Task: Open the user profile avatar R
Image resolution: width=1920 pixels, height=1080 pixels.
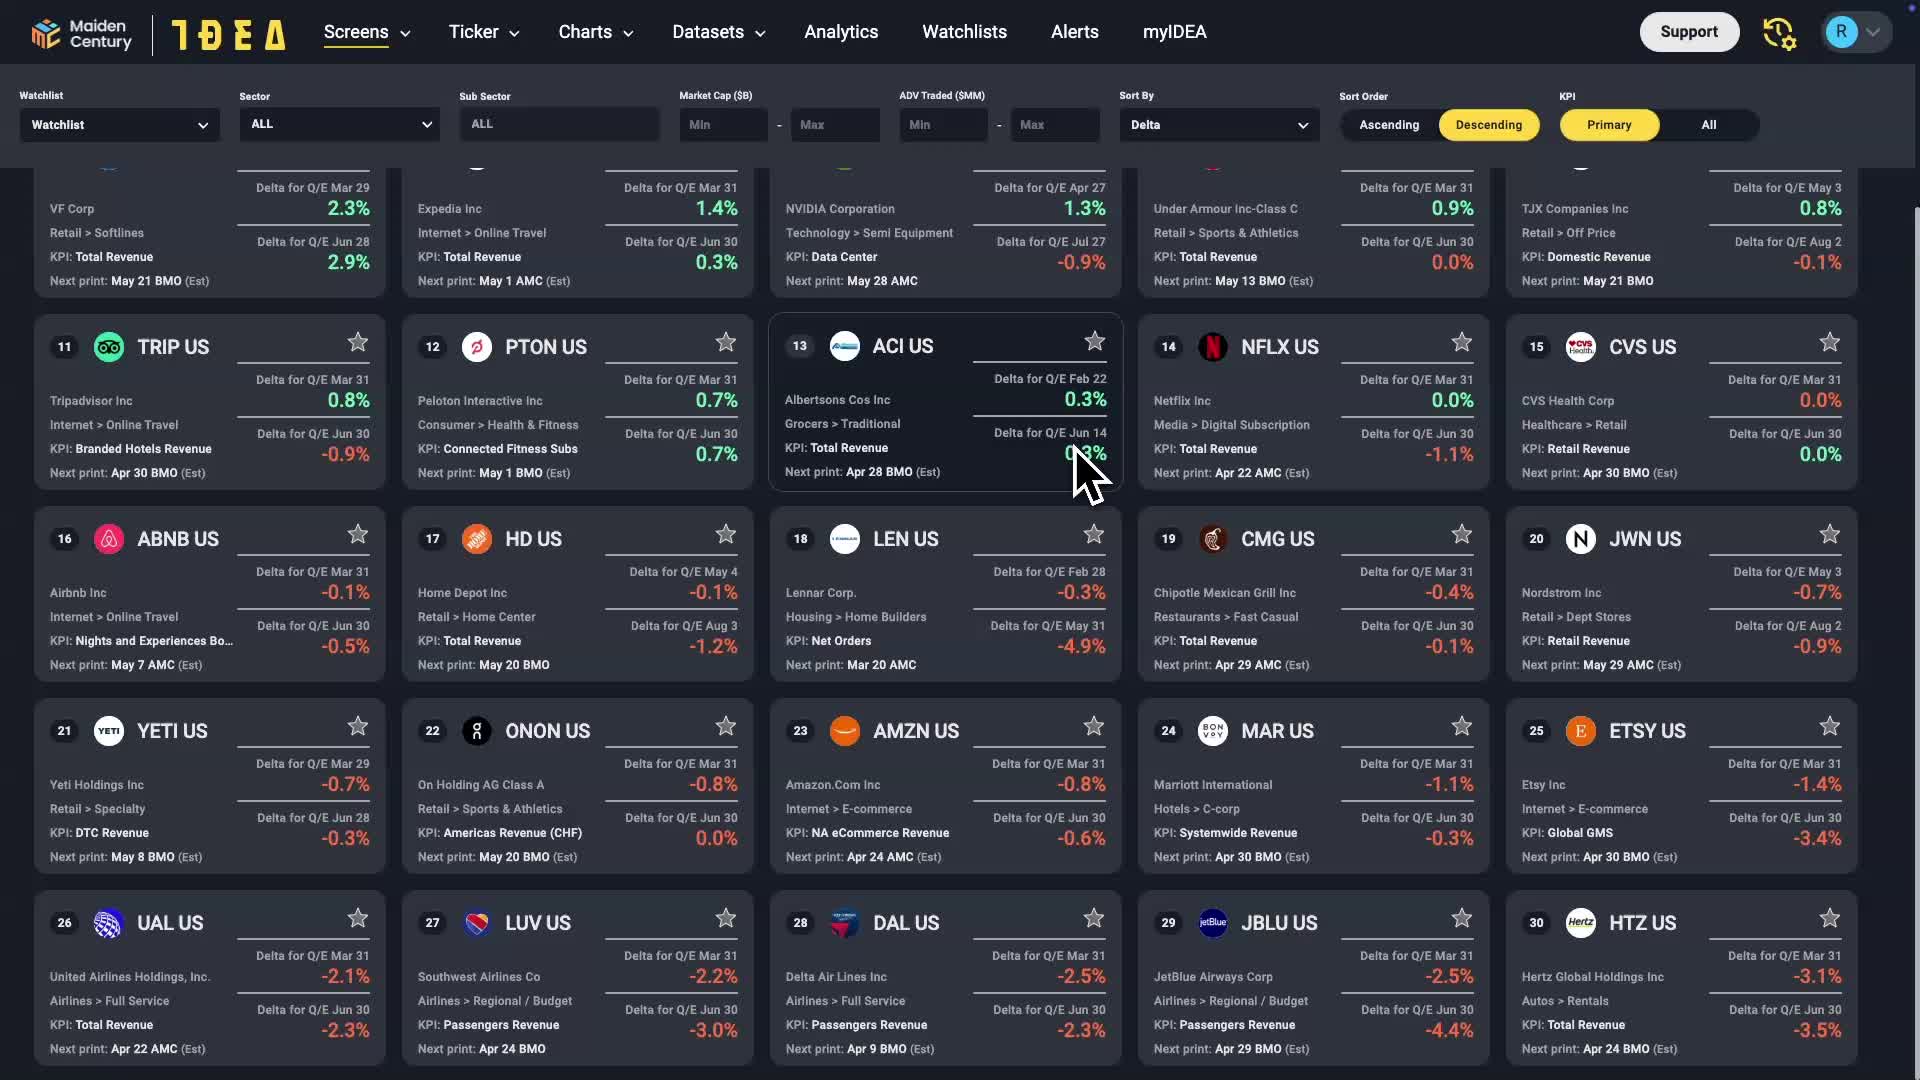Action: pos(1841,32)
